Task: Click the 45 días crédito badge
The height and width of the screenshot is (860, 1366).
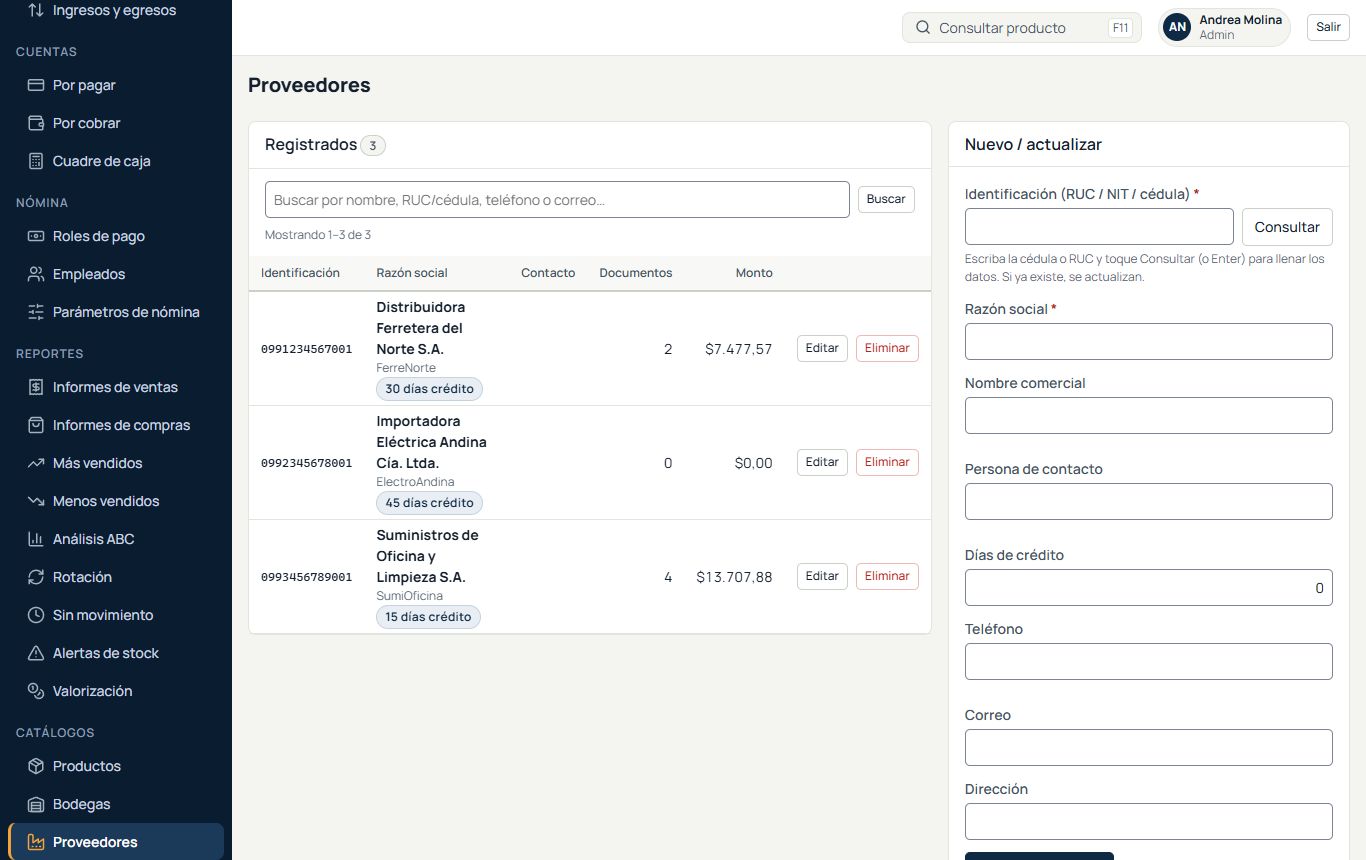Action: click(429, 502)
